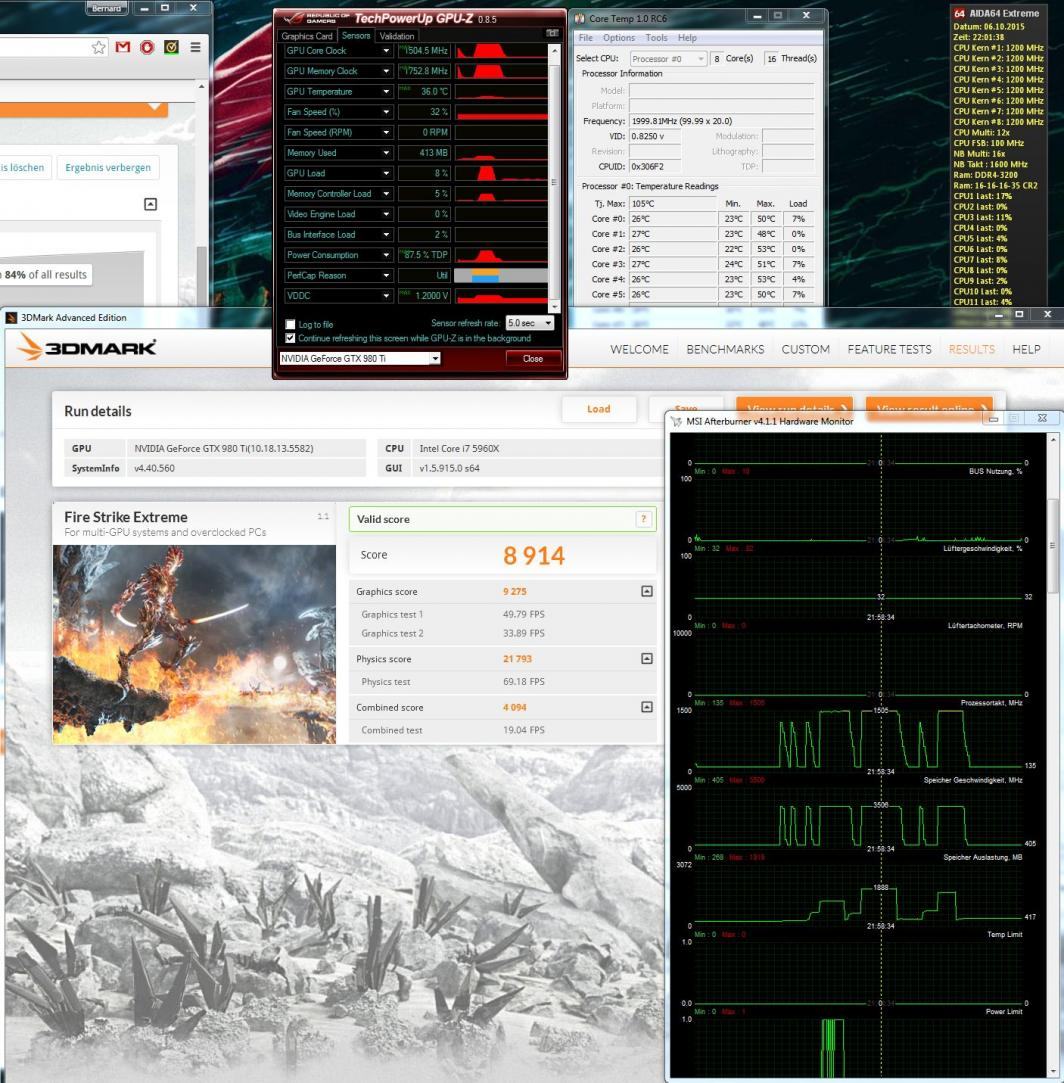Click the Fire Strike Extreme thumbnail image
This screenshot has height=1083, width=1064.
(x=194, y=644)
